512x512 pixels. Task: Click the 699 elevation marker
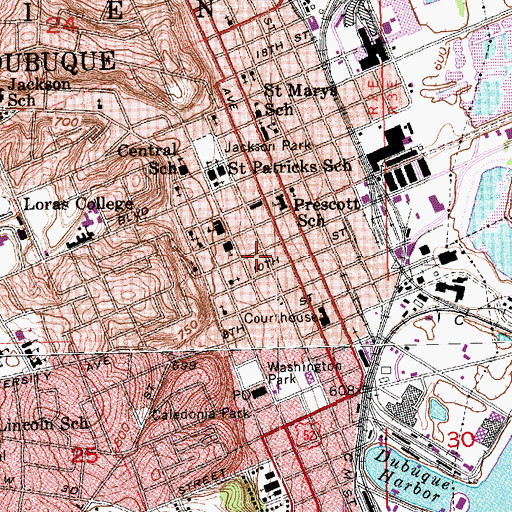[x=184, y=366]
